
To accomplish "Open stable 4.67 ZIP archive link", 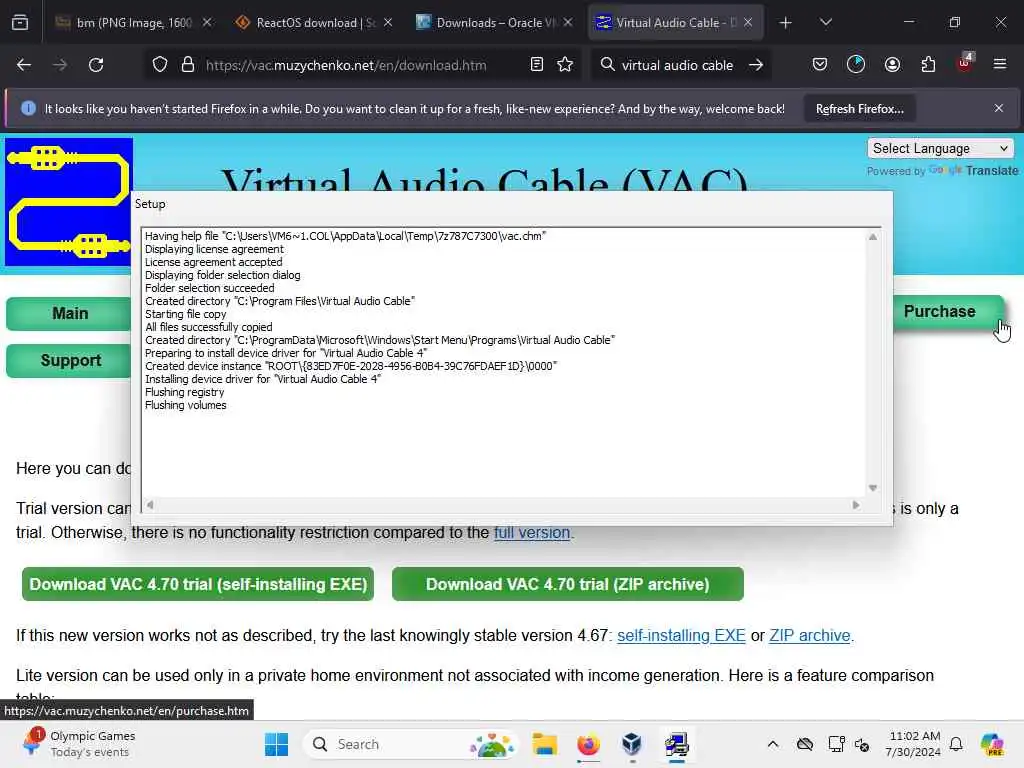I will (x=810, y=635).
